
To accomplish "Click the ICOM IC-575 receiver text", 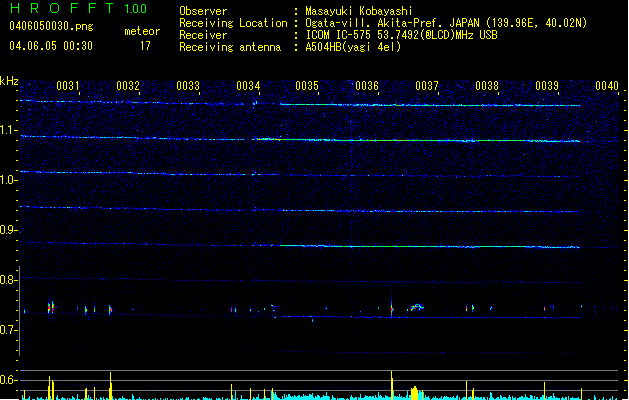I will coord(402,35).
